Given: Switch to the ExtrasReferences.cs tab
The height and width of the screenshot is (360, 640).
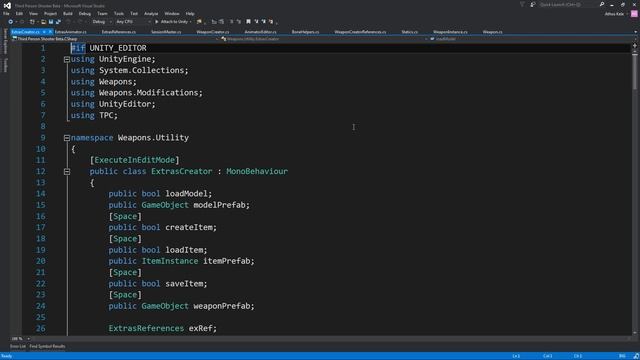Looking at the screenshot, I should [x=119, y=32].
